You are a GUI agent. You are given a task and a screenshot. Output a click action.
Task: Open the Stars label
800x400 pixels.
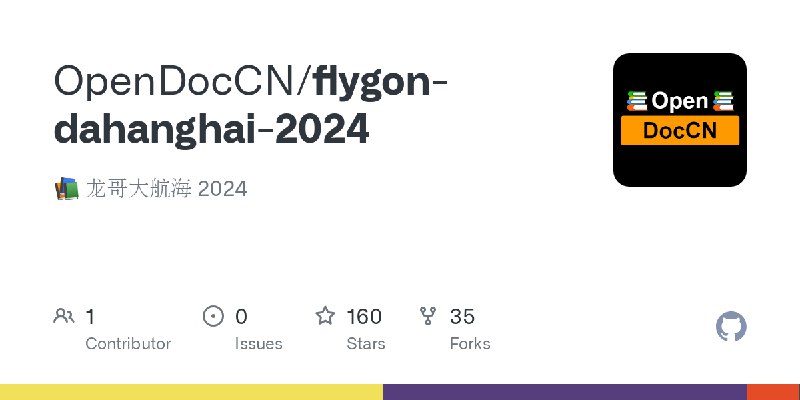pos(368,343)
